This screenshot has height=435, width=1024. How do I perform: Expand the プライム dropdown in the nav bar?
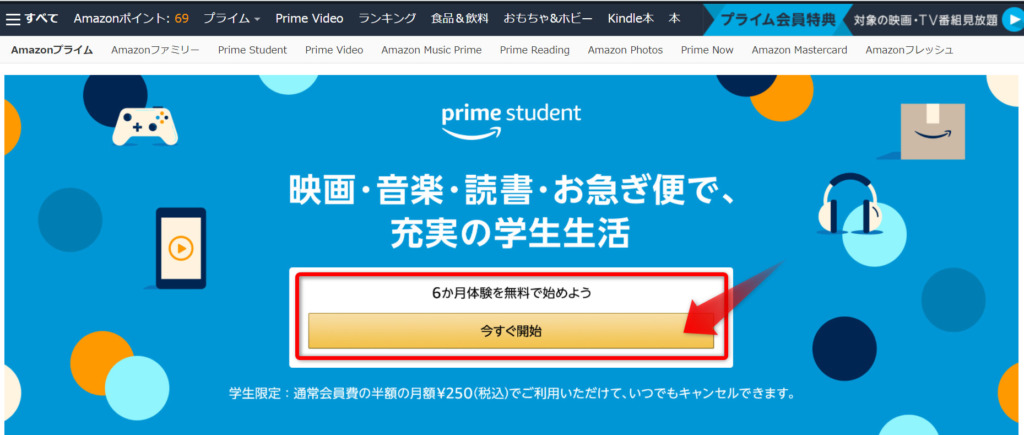[231, 18]
